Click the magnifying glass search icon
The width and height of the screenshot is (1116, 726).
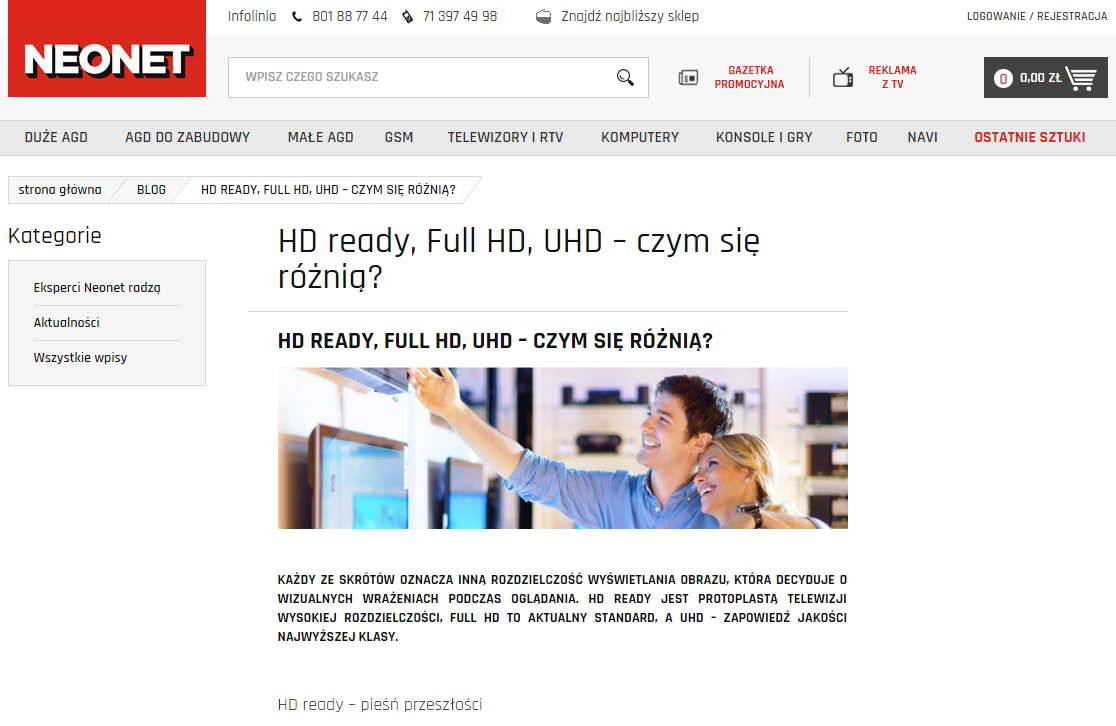(x=625, y=77)
